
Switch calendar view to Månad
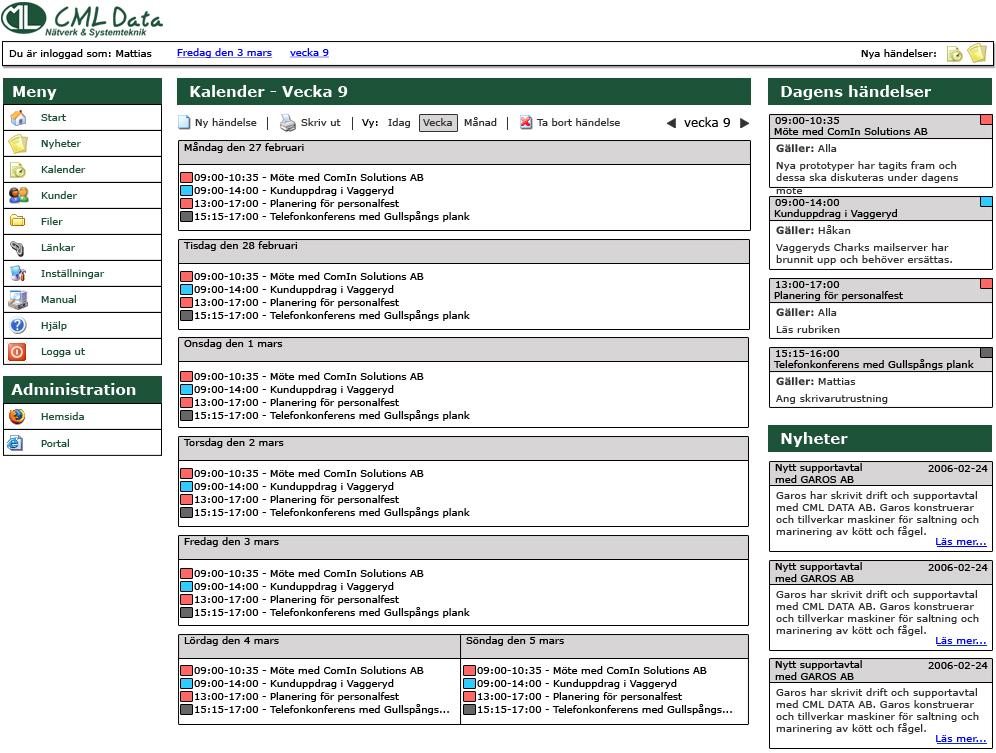pos(480,123)
